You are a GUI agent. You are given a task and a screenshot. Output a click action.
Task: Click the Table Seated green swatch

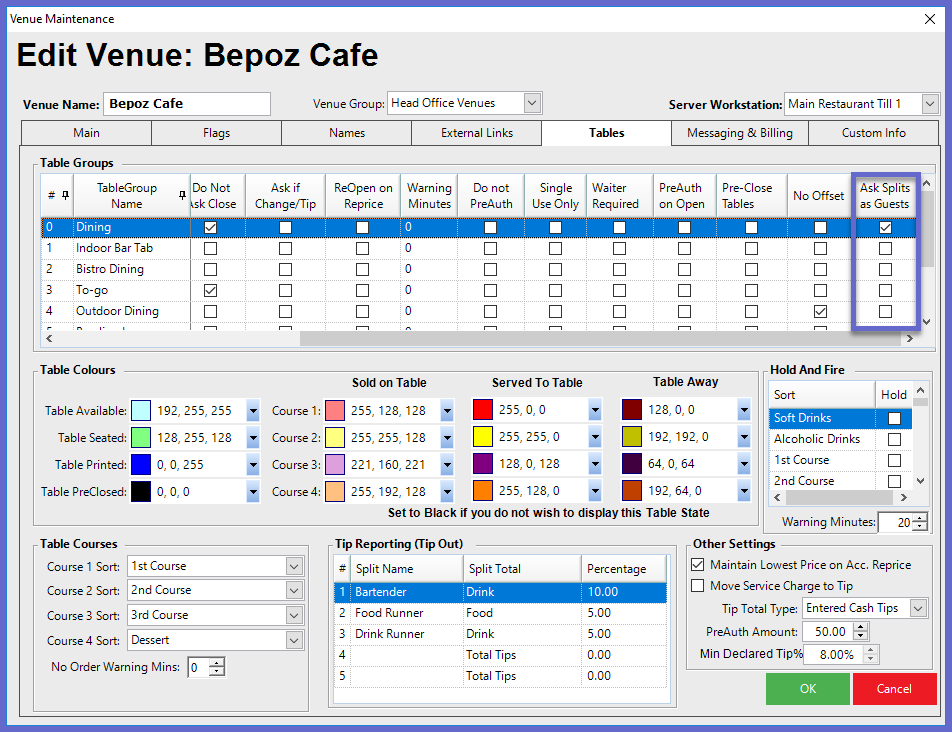point(141,438)
